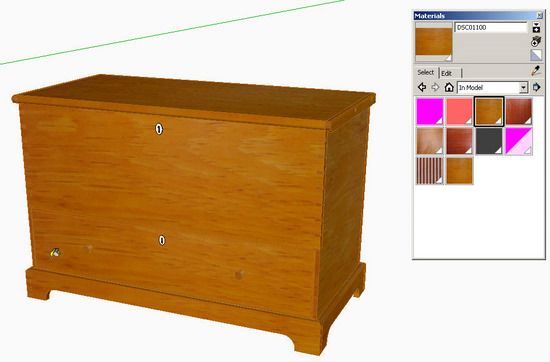Set material to default paint icon
Image resolution: width=550 pixels, height=362 pixels.
536,55
